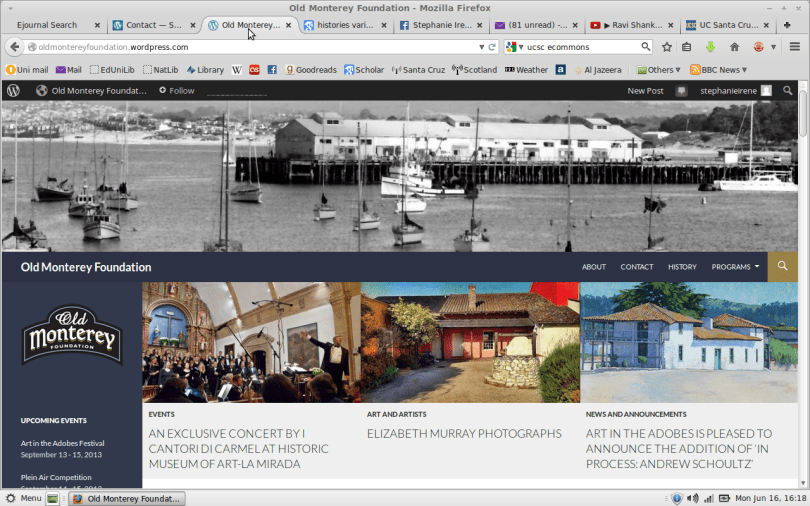Reload the page using the refresh icon
Viewport: 810px width, 506px height.
[x=492, y=47]
